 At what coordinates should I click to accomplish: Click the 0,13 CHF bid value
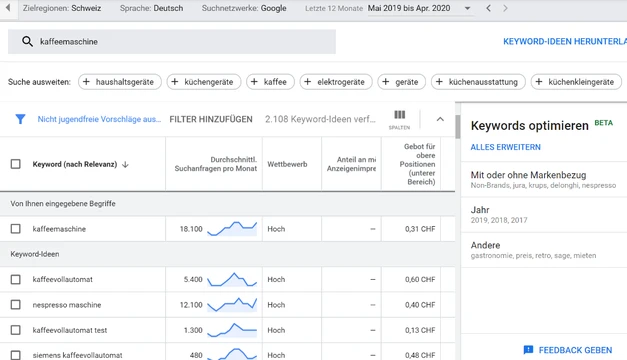pos(420,330)
